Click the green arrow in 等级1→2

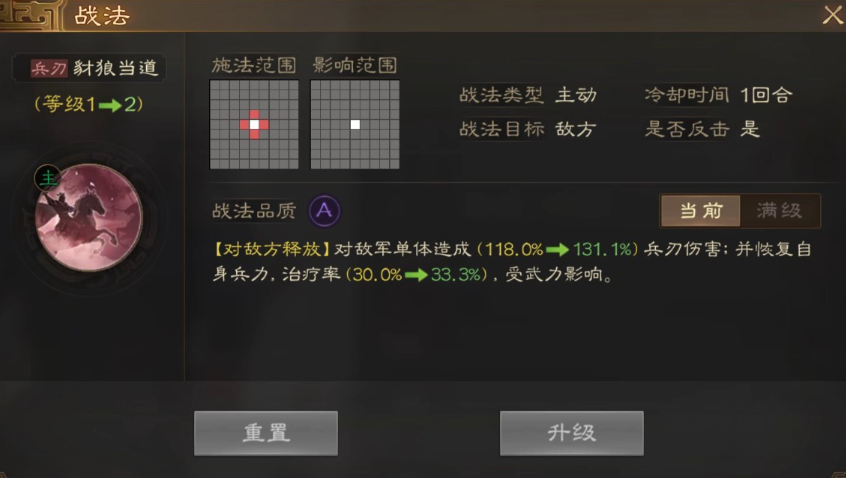[x=110, y=105]
